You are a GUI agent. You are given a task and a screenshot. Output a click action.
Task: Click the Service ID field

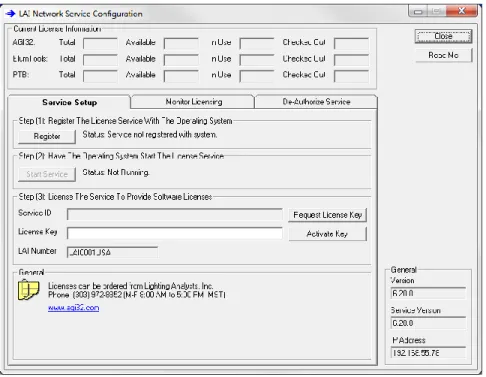pyautogui.click(x=175, y=214)
